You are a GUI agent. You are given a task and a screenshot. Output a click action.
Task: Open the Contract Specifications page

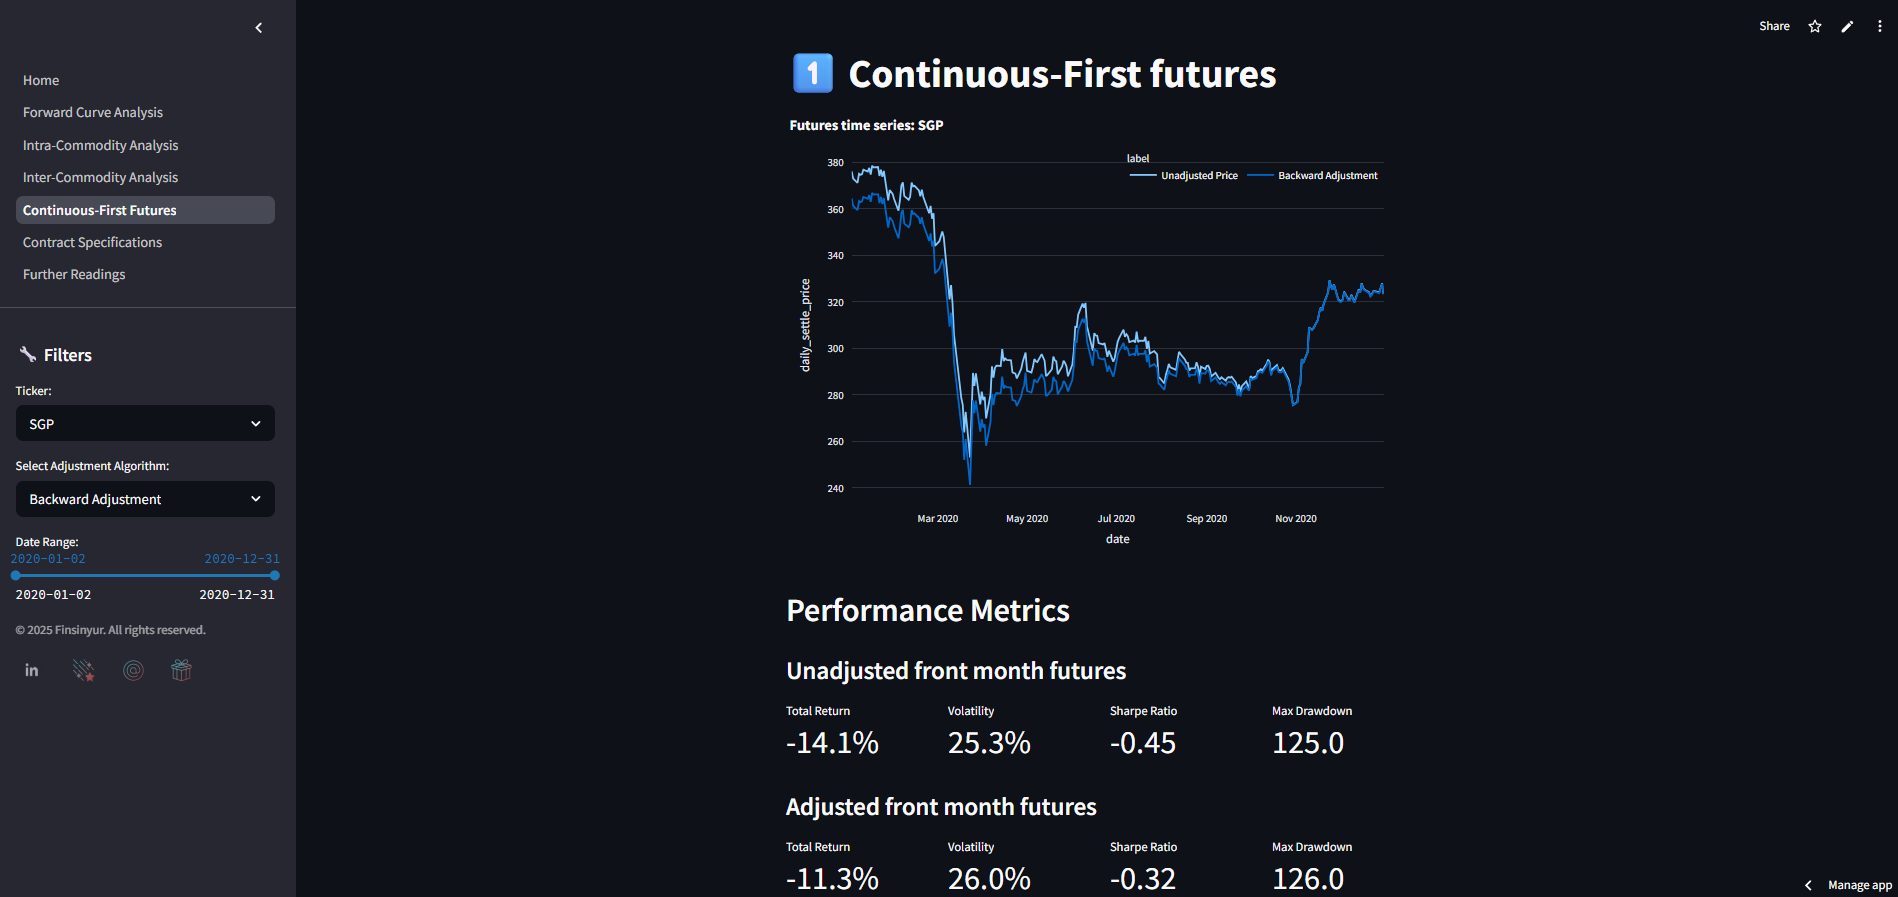[92, 243]
